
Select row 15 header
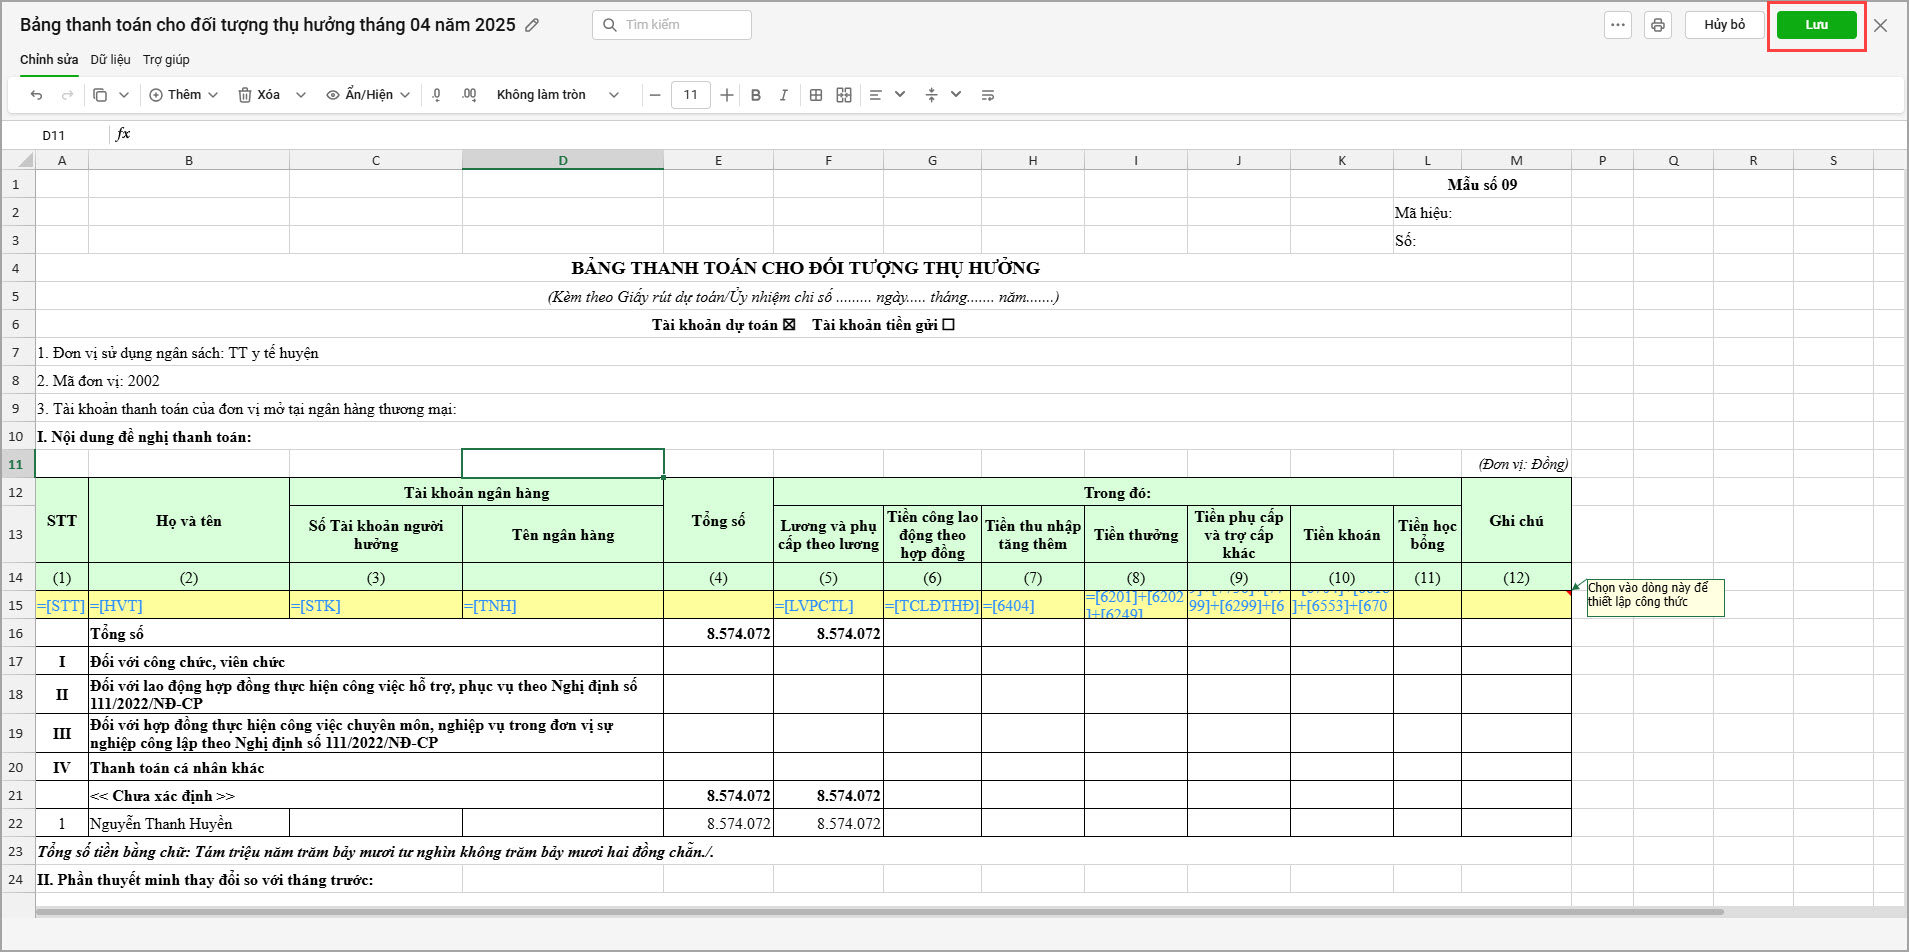tap(18, 605)
